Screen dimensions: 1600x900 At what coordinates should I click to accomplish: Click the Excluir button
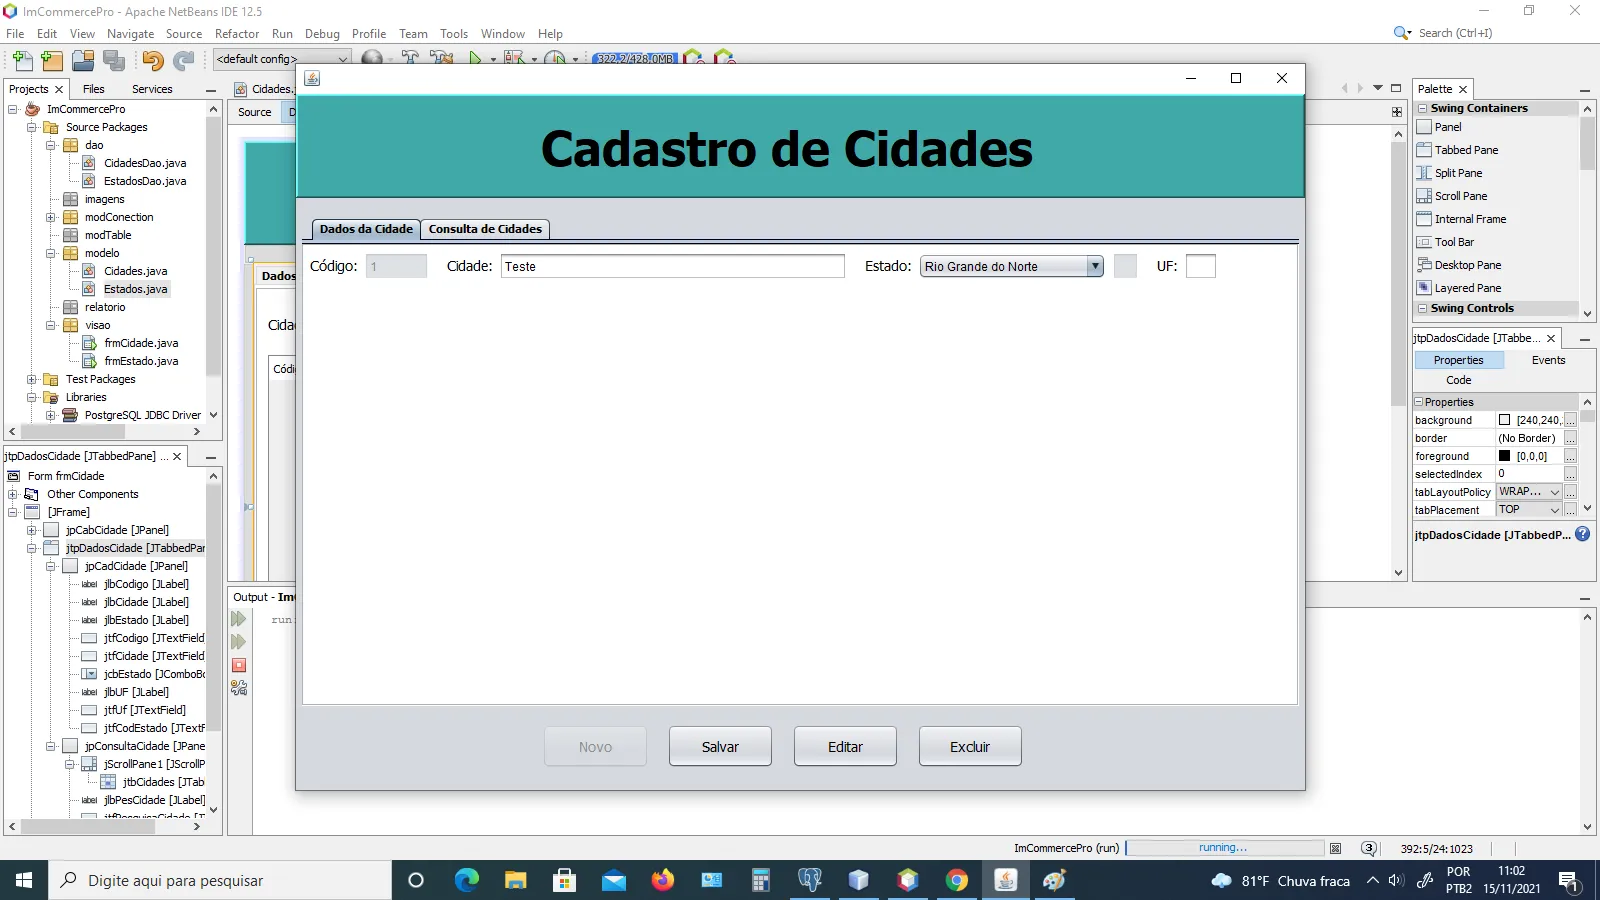point(970,747)
